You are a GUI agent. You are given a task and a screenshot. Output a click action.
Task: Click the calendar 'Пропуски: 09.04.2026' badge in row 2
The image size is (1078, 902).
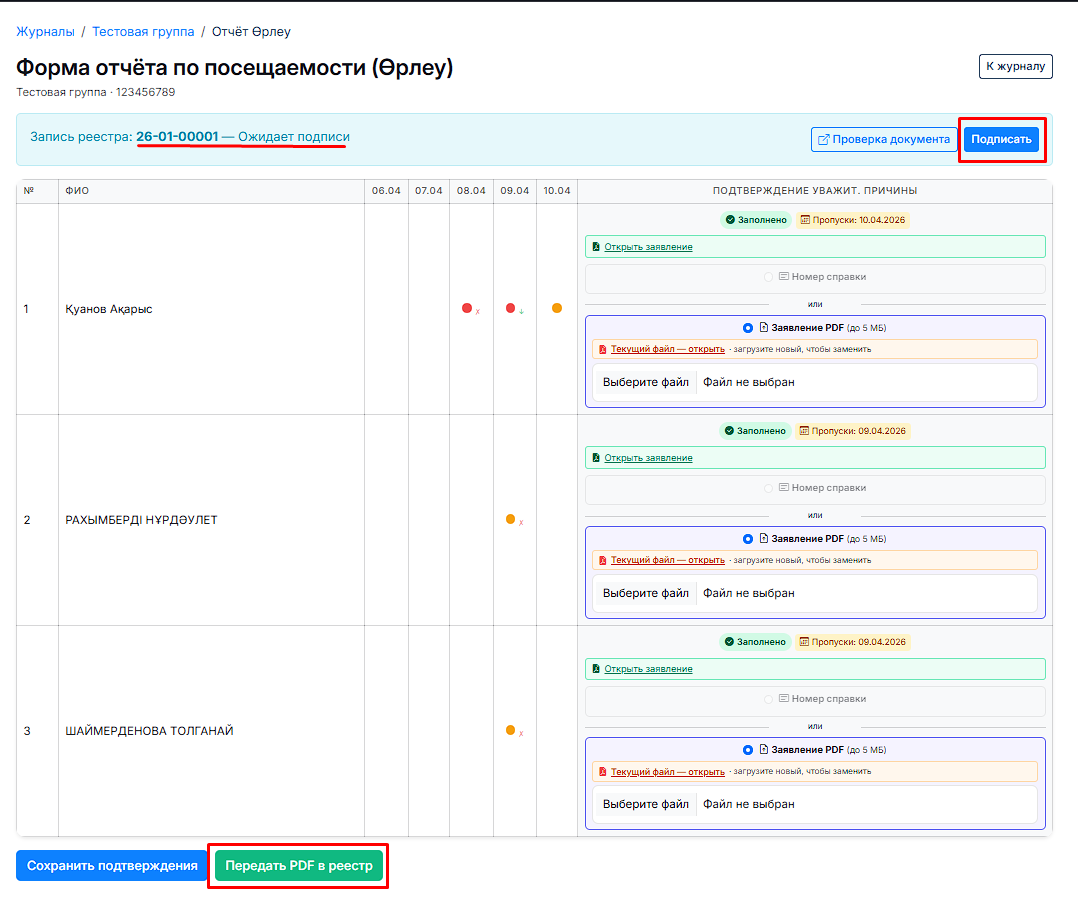point(853,431)
